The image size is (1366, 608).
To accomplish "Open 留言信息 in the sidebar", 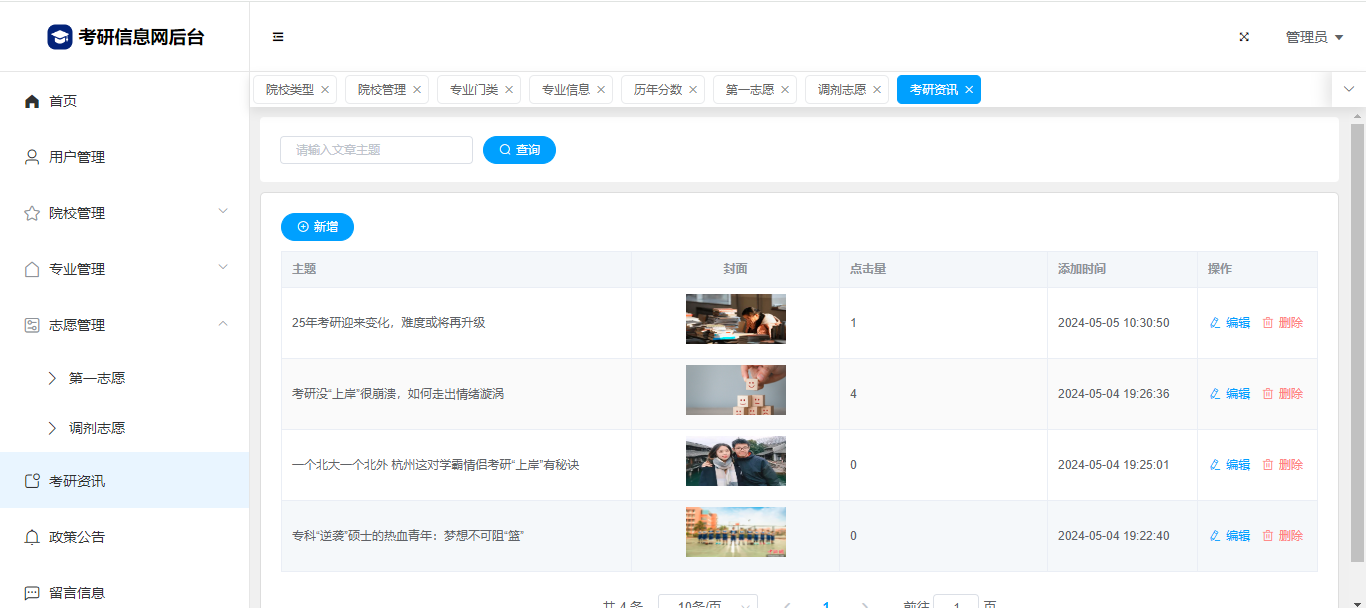I will tap(76, 592).
